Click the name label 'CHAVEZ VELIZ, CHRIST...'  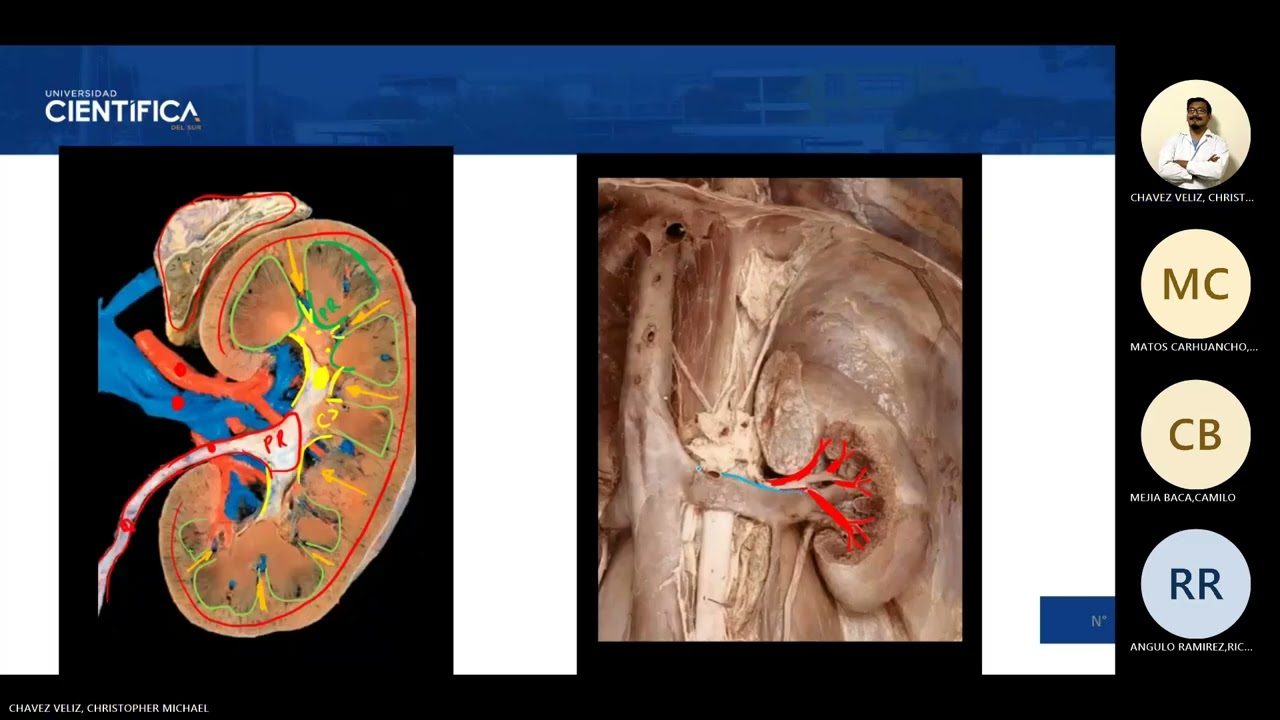tap(1192, 197)
